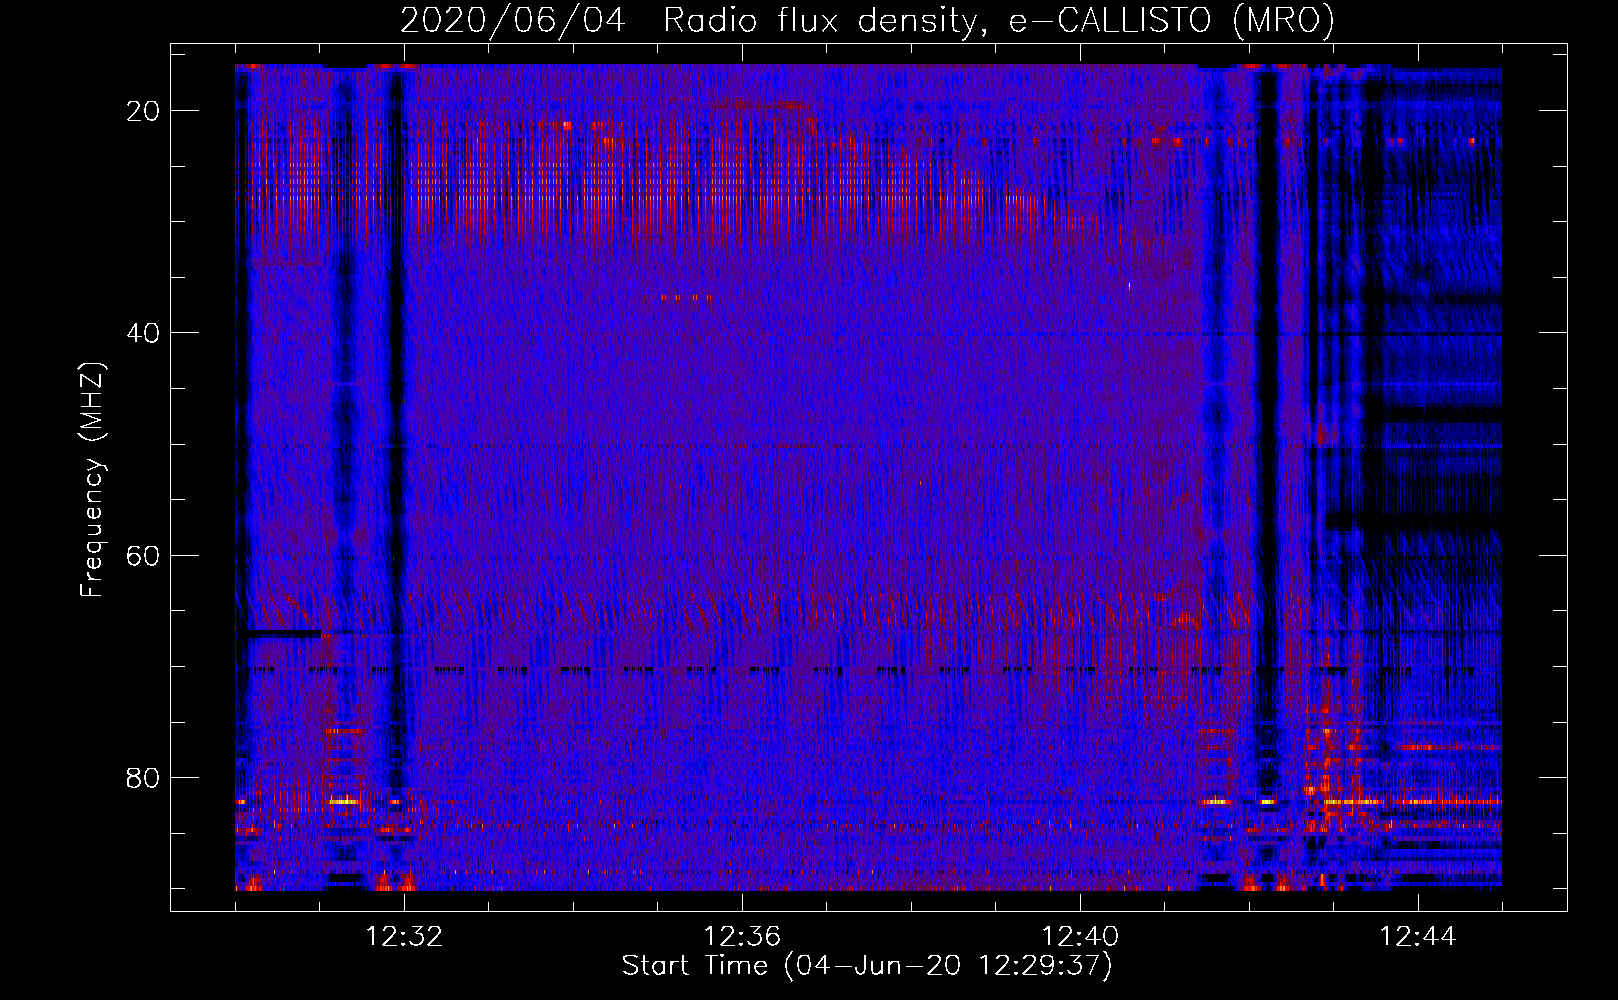The image size is (1618, 1000).
Task: Click the 20 MHz frequency tick label
Action: [x=144, y=111]
